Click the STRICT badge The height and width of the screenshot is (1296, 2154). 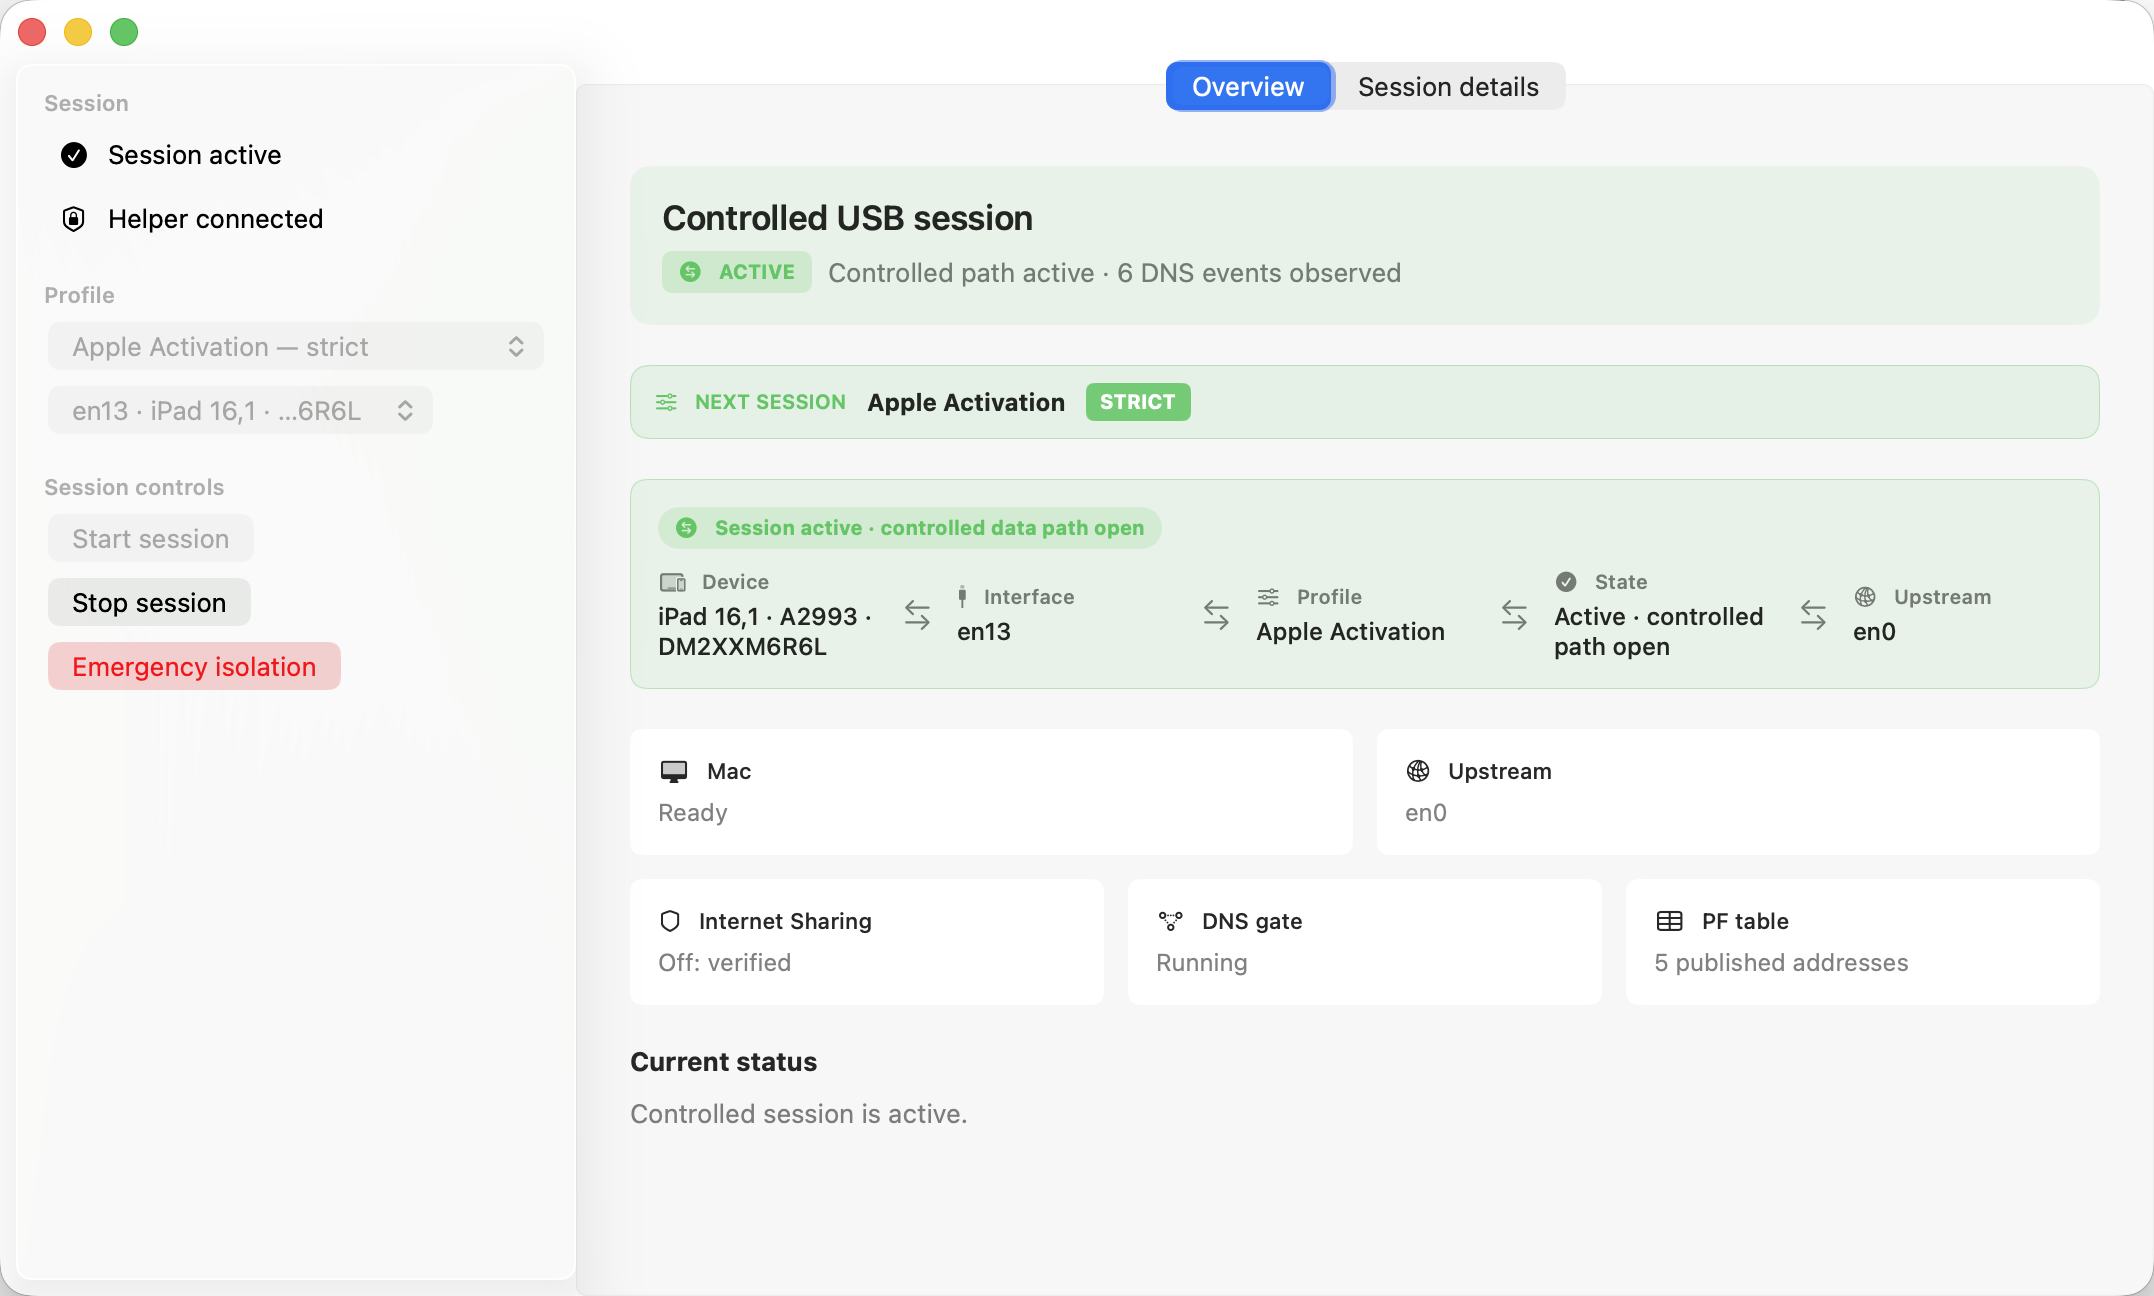pos(1138,402)
